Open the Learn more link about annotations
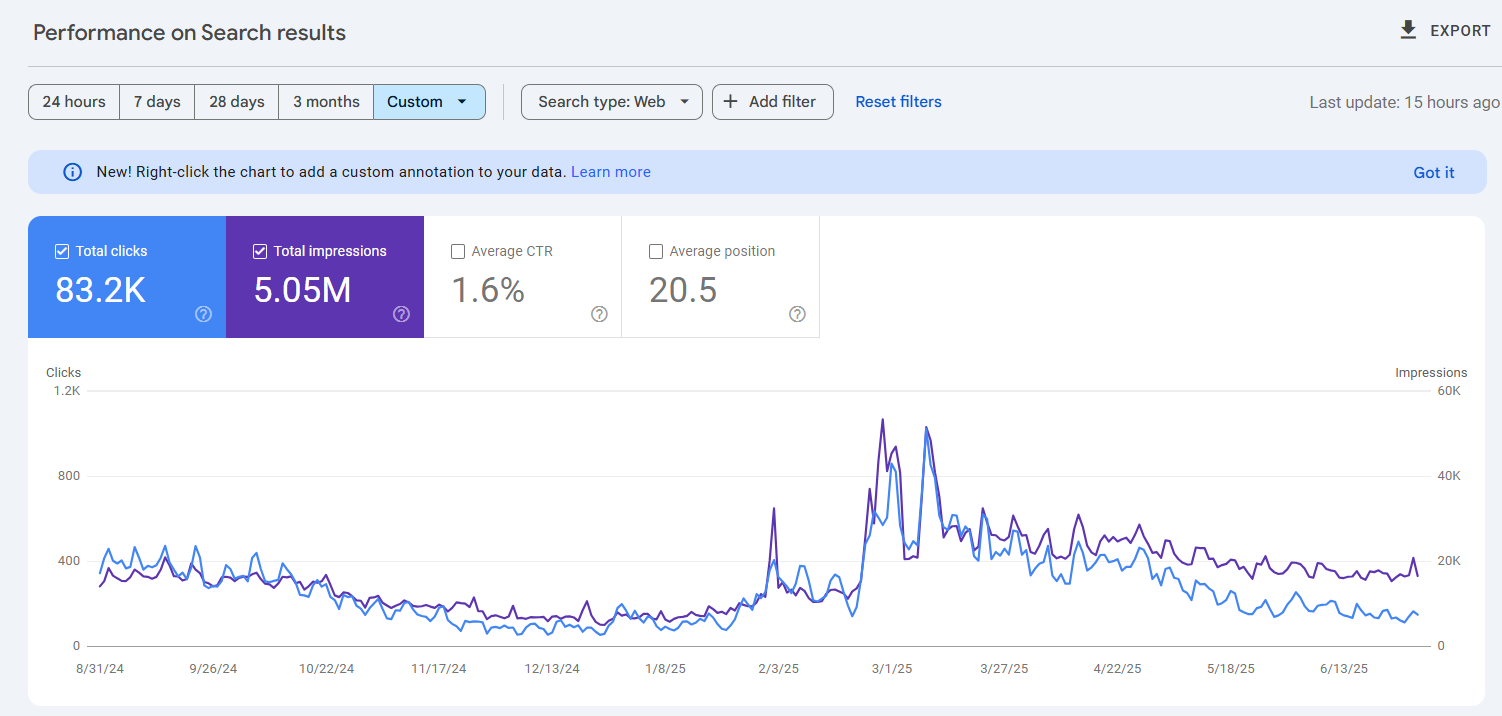This screenshot has width=1502, height=716. [x=610, y=171]
